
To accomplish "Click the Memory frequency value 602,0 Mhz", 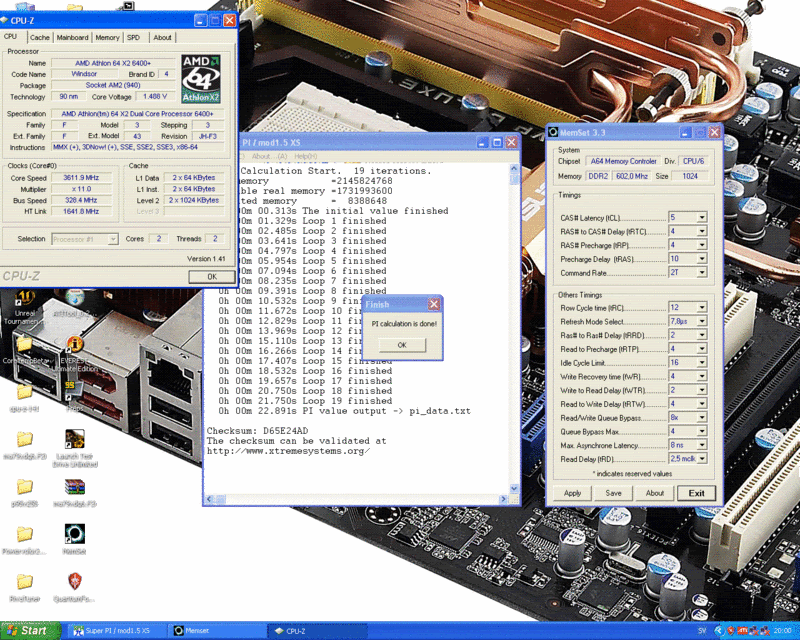I will pyautogui.click(x=632, y=176).
